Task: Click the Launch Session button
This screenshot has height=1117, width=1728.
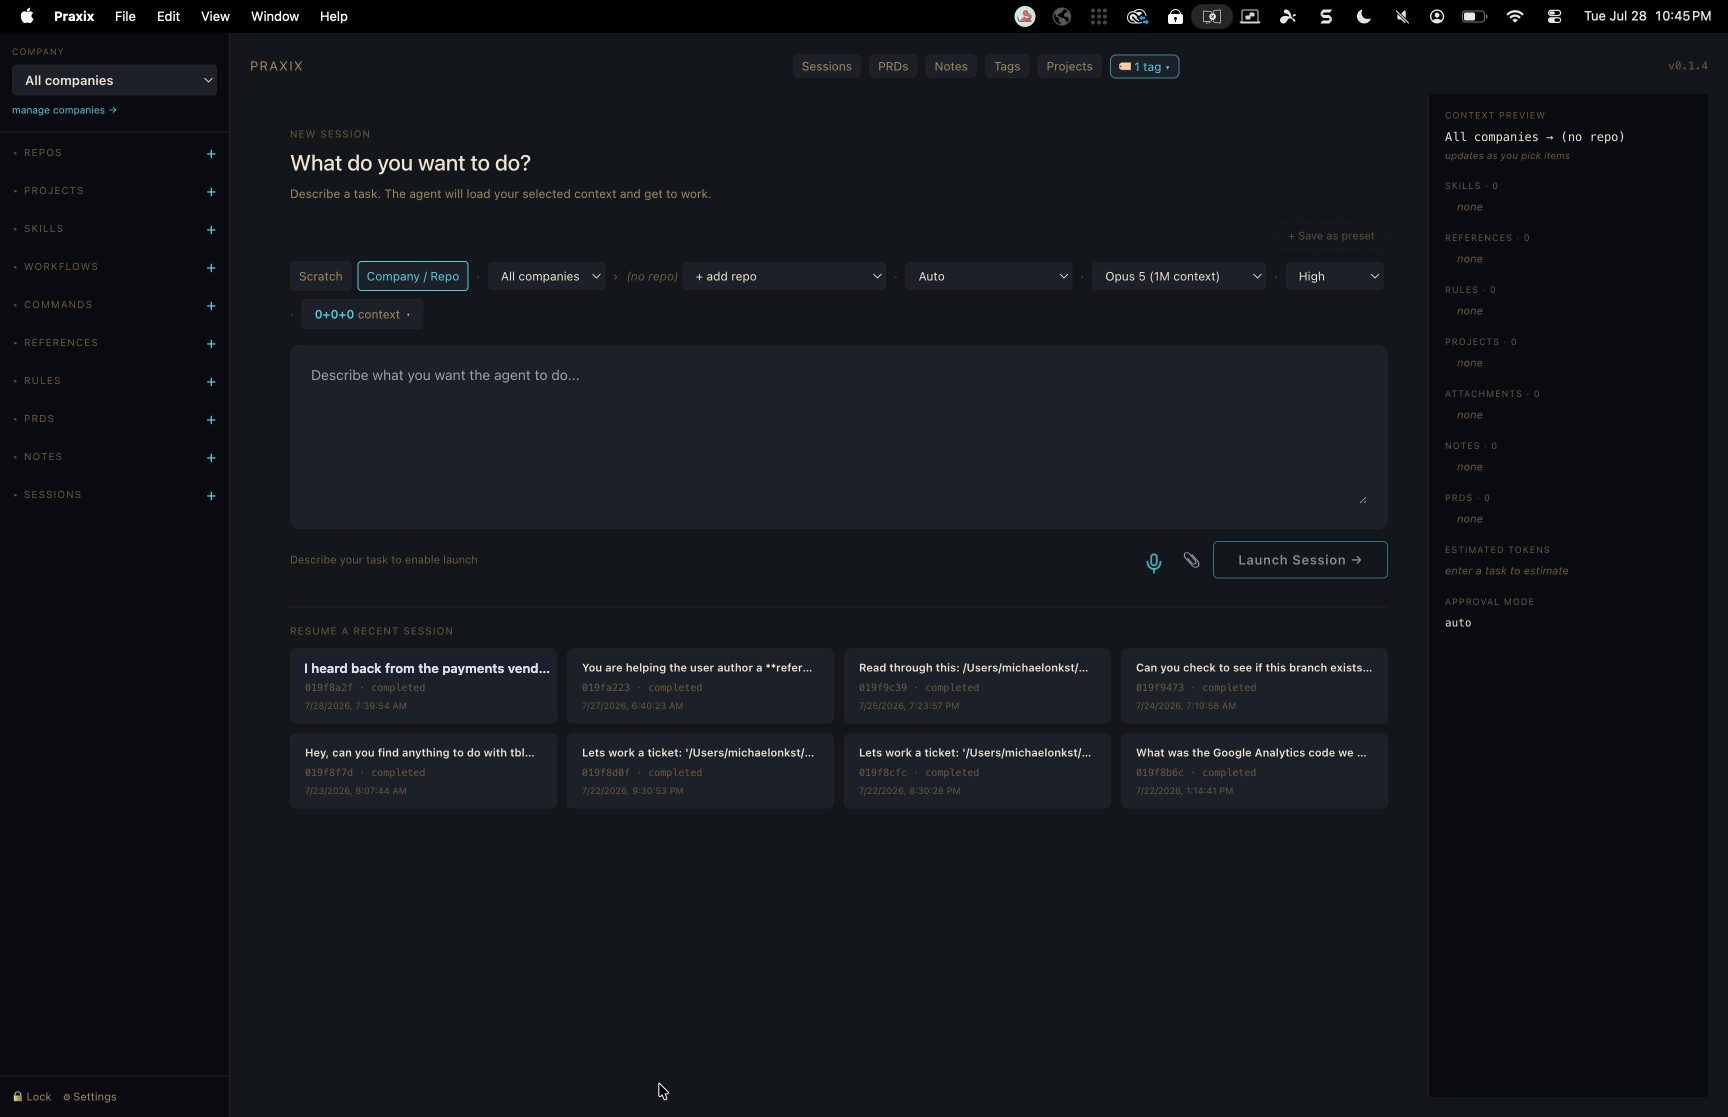Action: click(x=1300, y=560)
